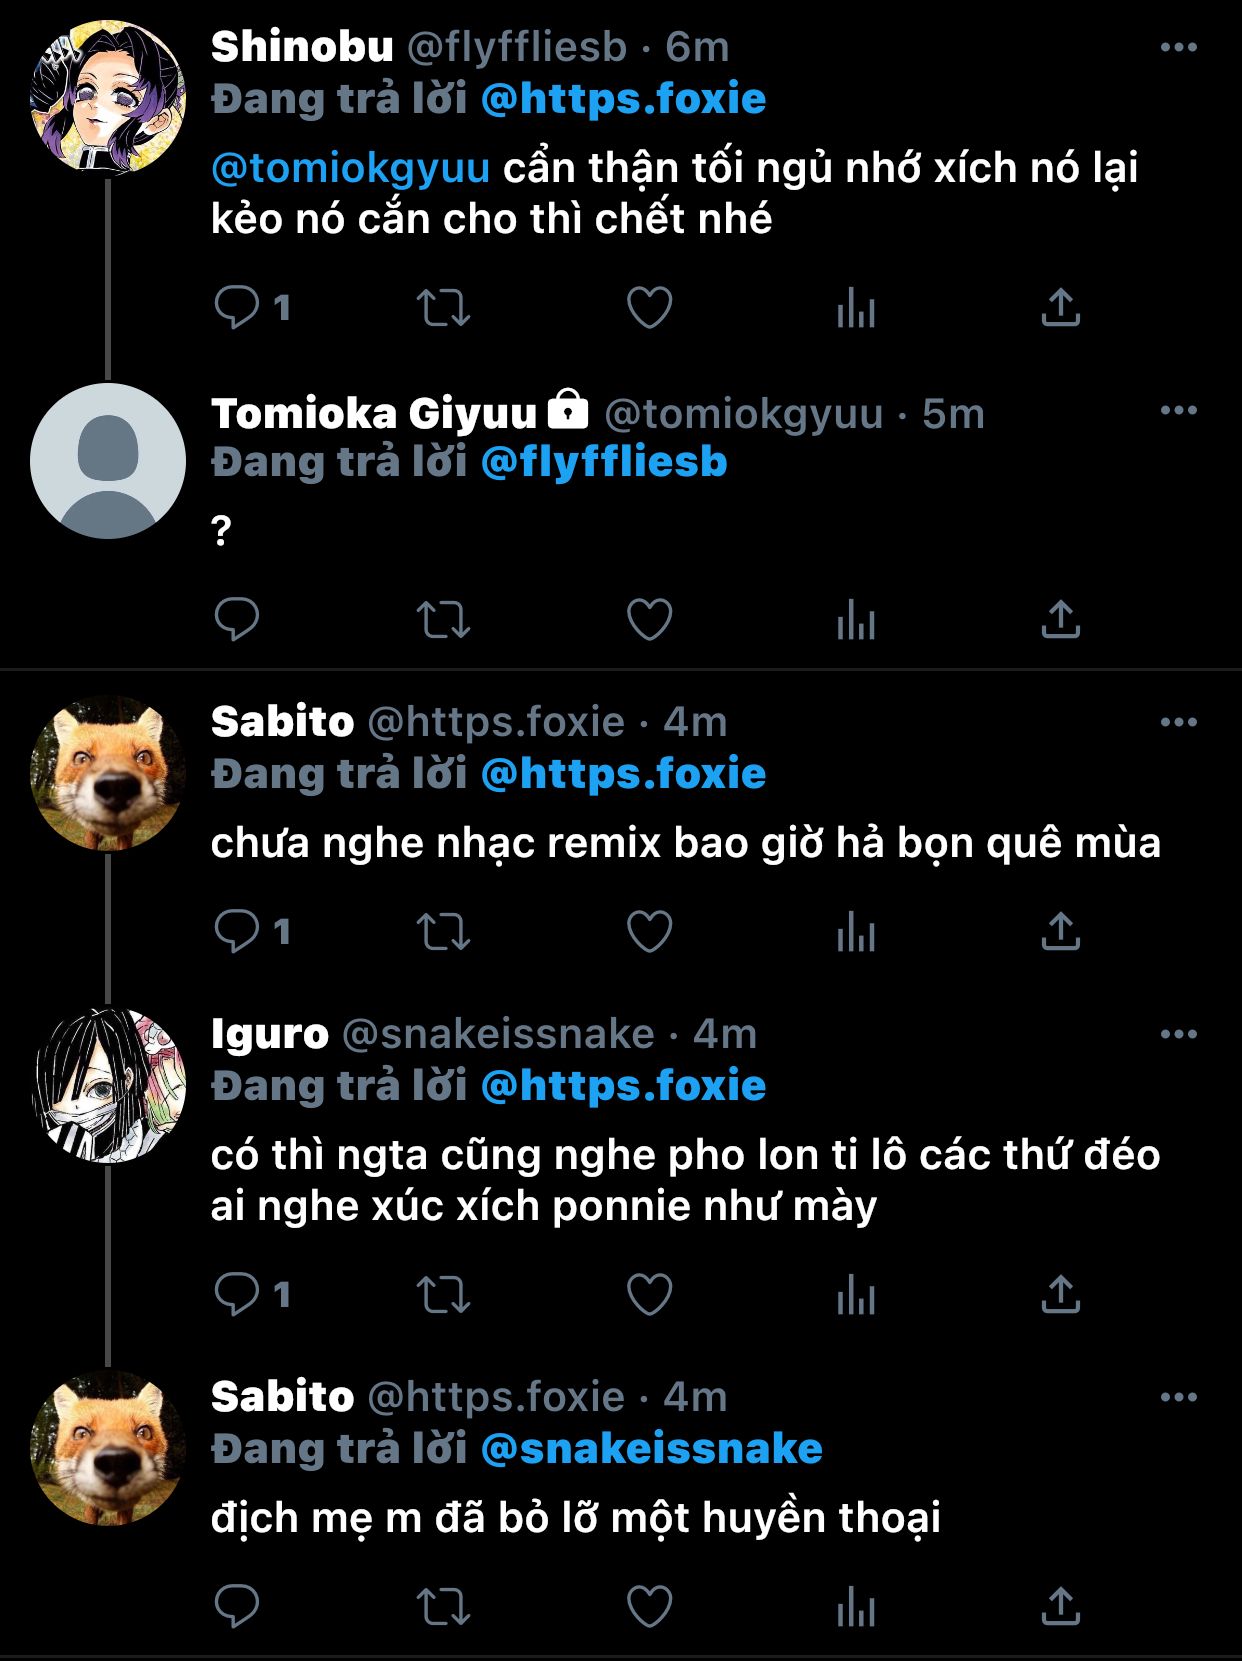
Task: Open the @tomiokgyuu mention in Shinobu's tweet
Action: (350, 168)
